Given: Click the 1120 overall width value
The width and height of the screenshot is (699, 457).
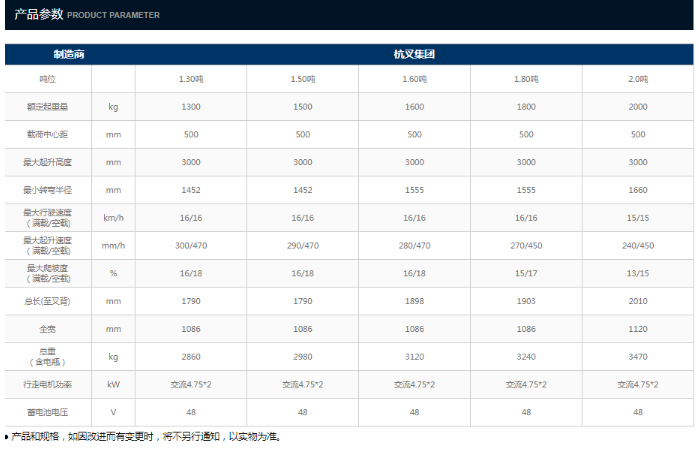Looking at the screenshot, I should click(637, 328).
